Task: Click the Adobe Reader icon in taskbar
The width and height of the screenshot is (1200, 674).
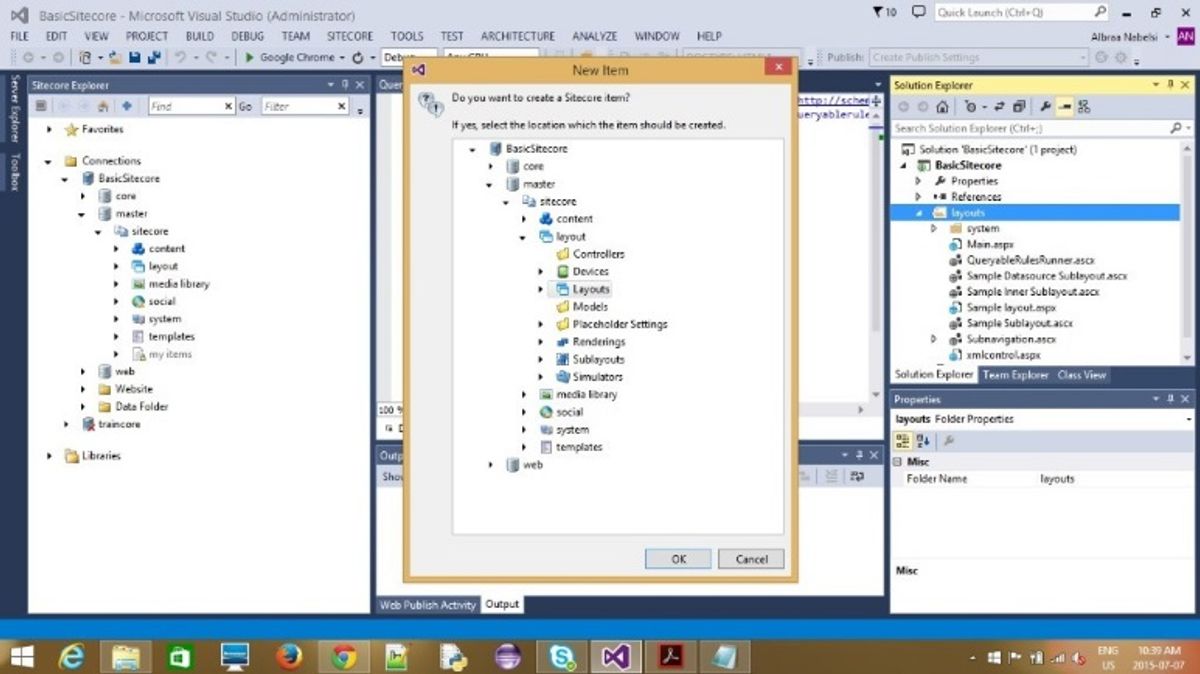Action: (669, 656)
